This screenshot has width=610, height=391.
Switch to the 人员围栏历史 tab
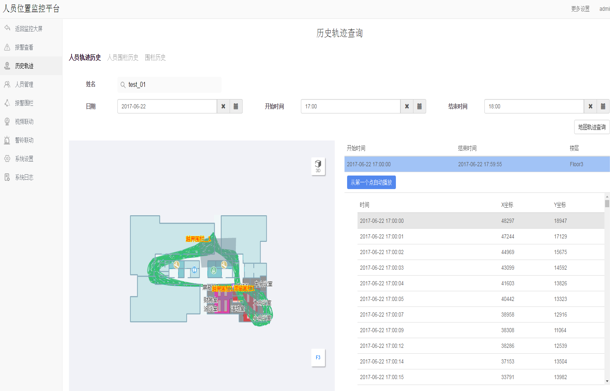tap(123, 58)
